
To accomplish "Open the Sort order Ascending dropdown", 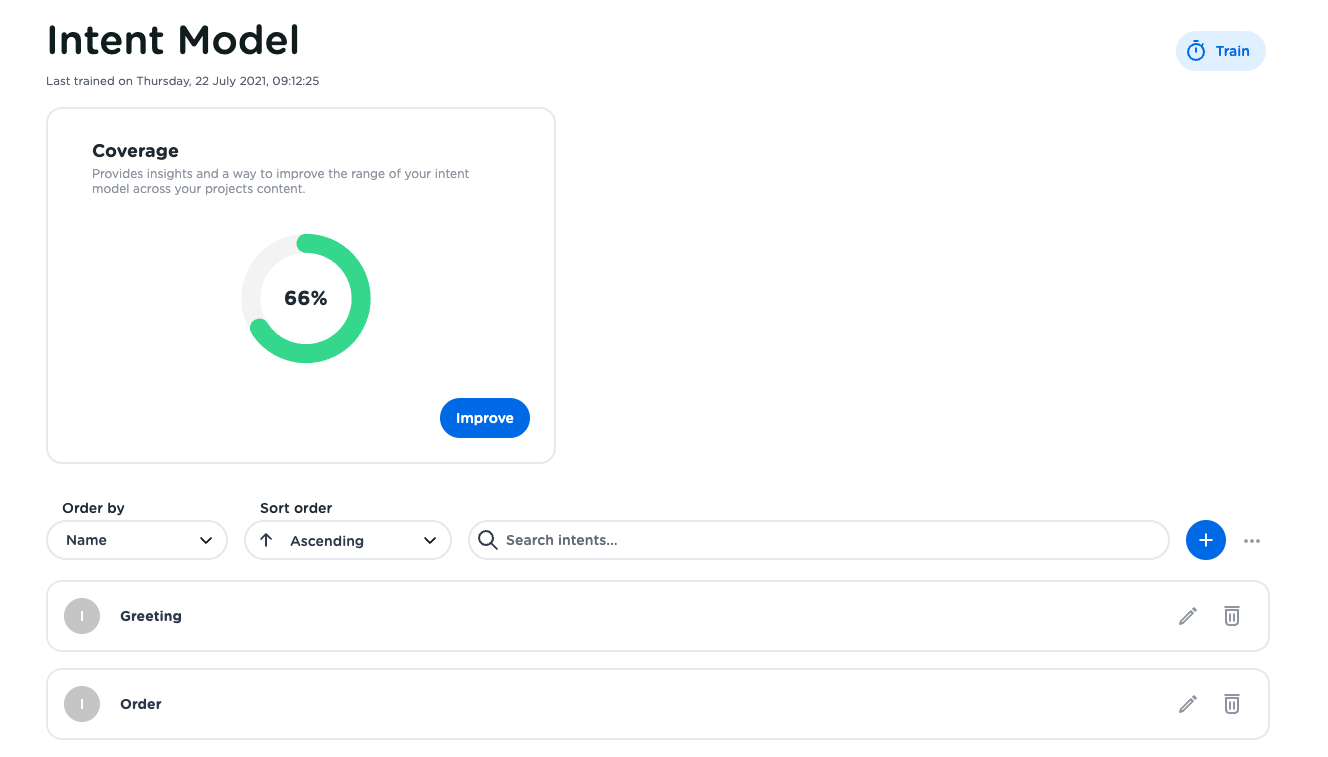I will pos(348,540).
